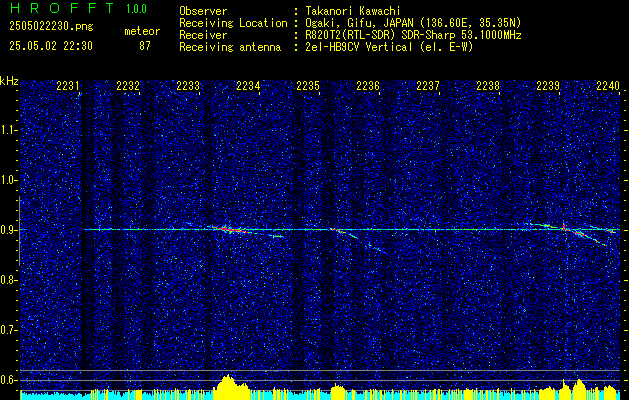Click the 2233 time marker
Screen dimensions: 629x400
188,85
